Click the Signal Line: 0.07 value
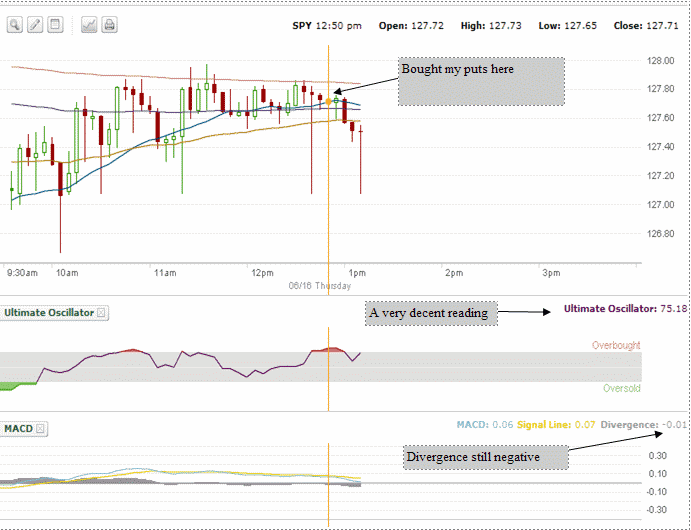691x530 pixels. [556, 425]
